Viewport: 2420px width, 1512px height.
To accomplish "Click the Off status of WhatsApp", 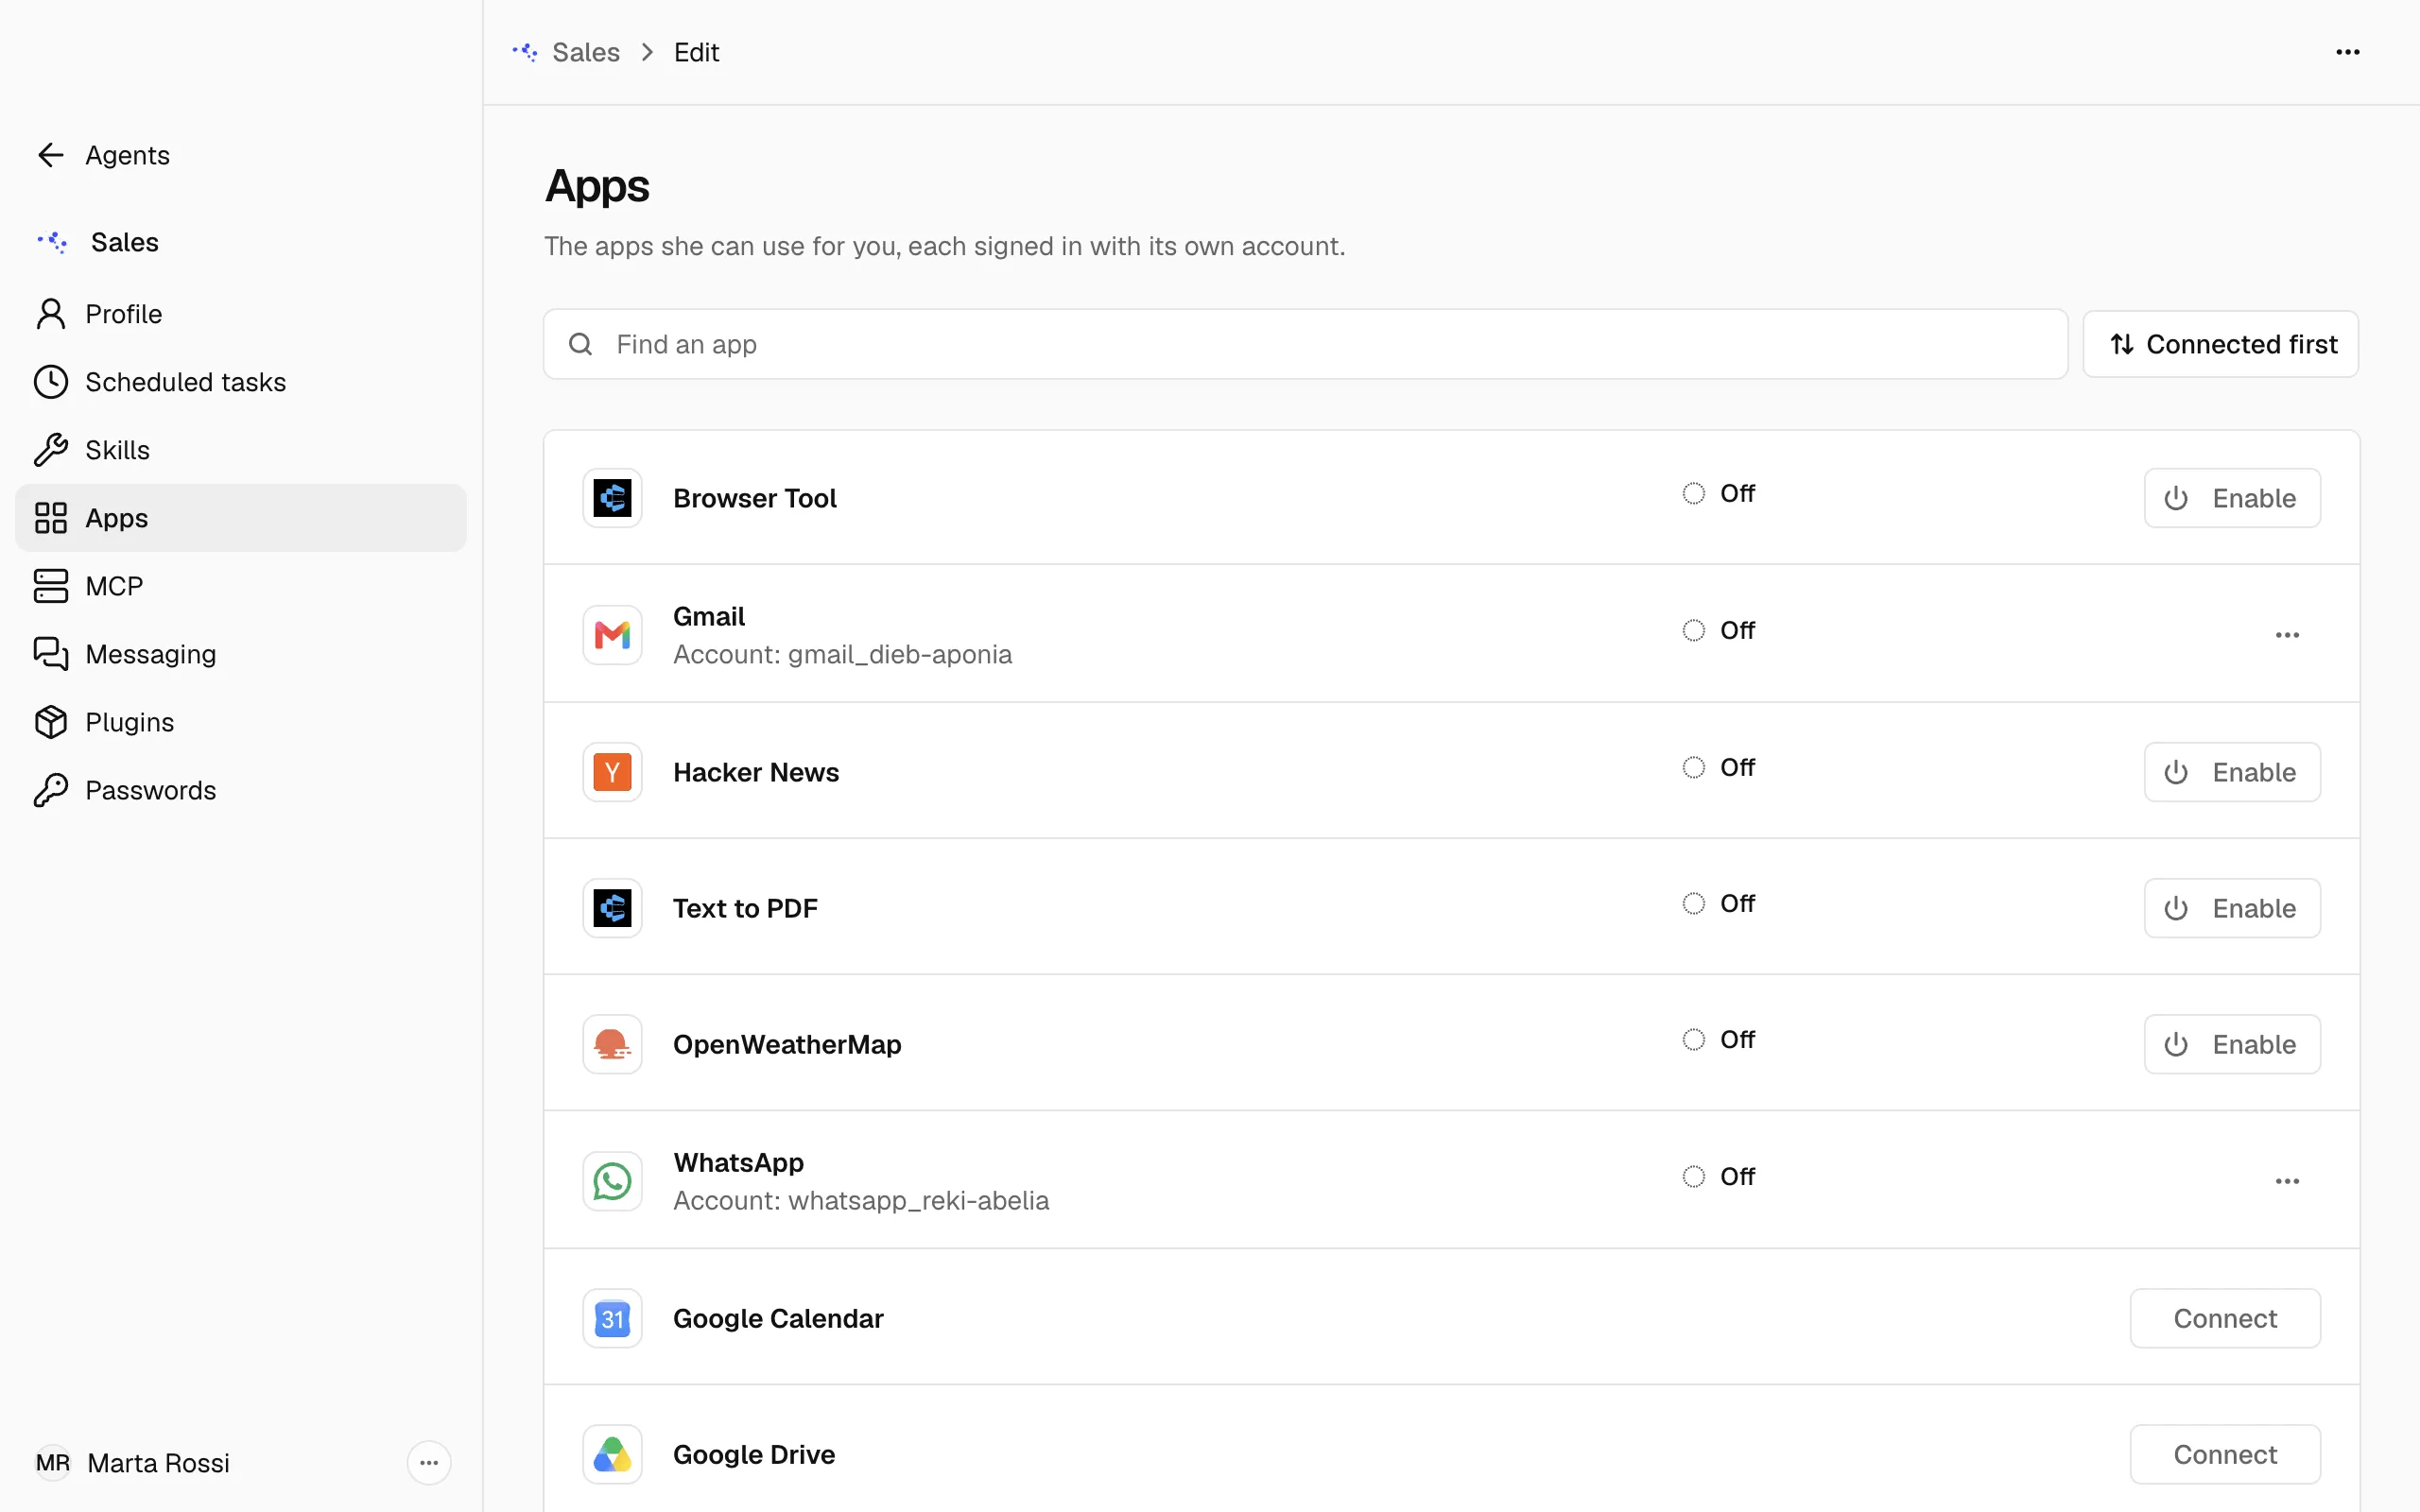I will point(1719,1176).
